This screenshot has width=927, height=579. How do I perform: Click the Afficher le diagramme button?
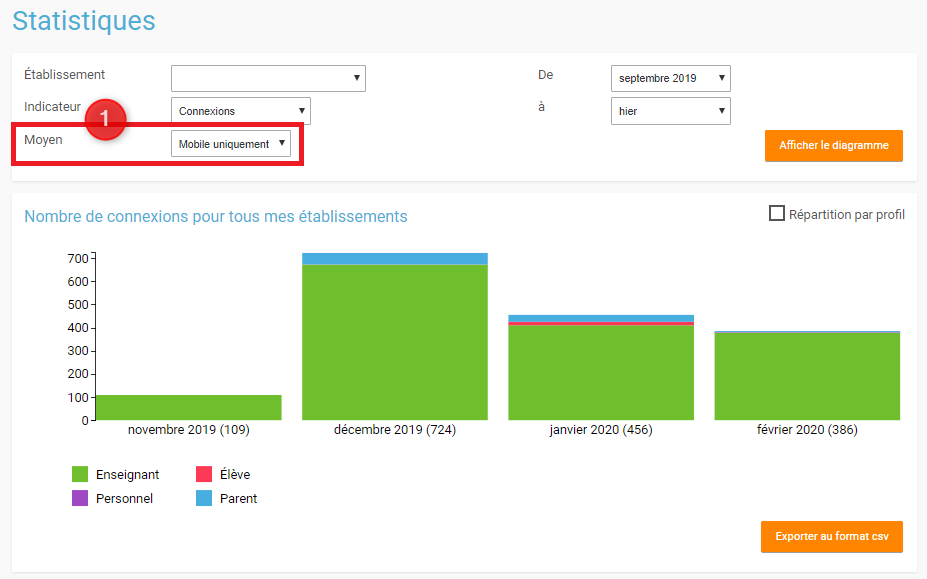(833, 145)
